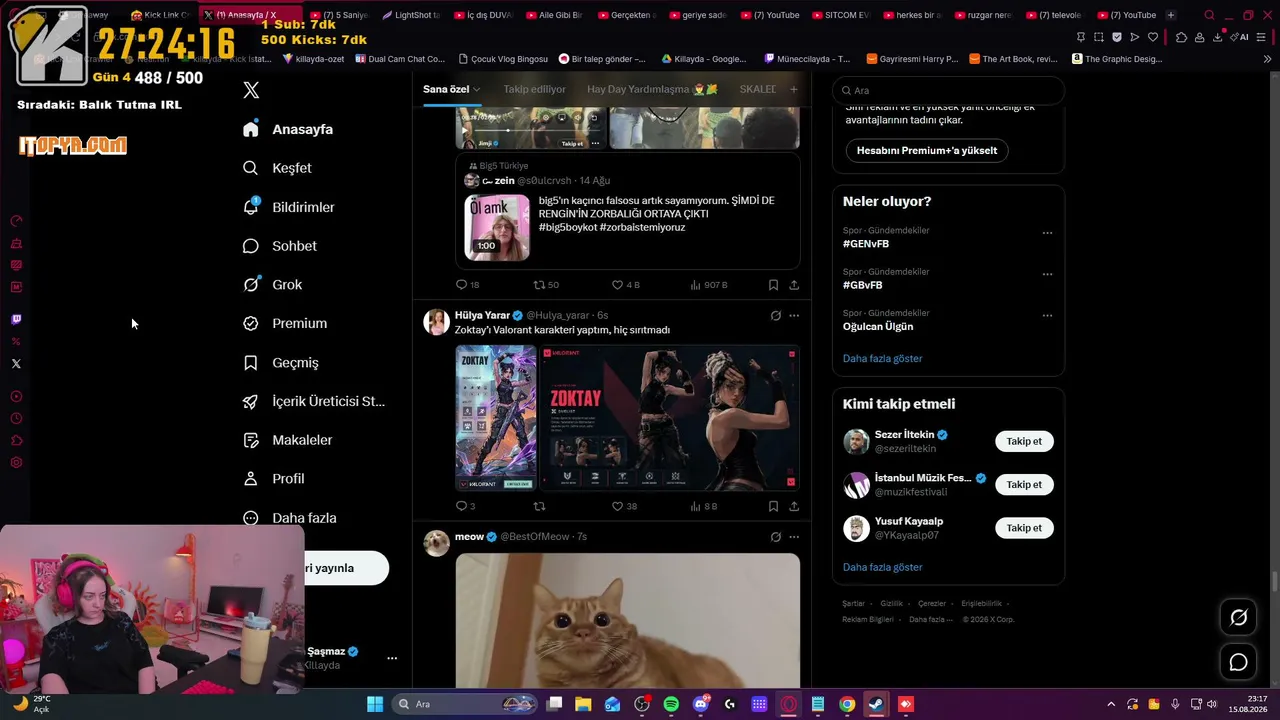This screenshot has height=720, width=1280.
Task: Open Oğulcan Ülgün trending topic
Action: click(878, 326)
